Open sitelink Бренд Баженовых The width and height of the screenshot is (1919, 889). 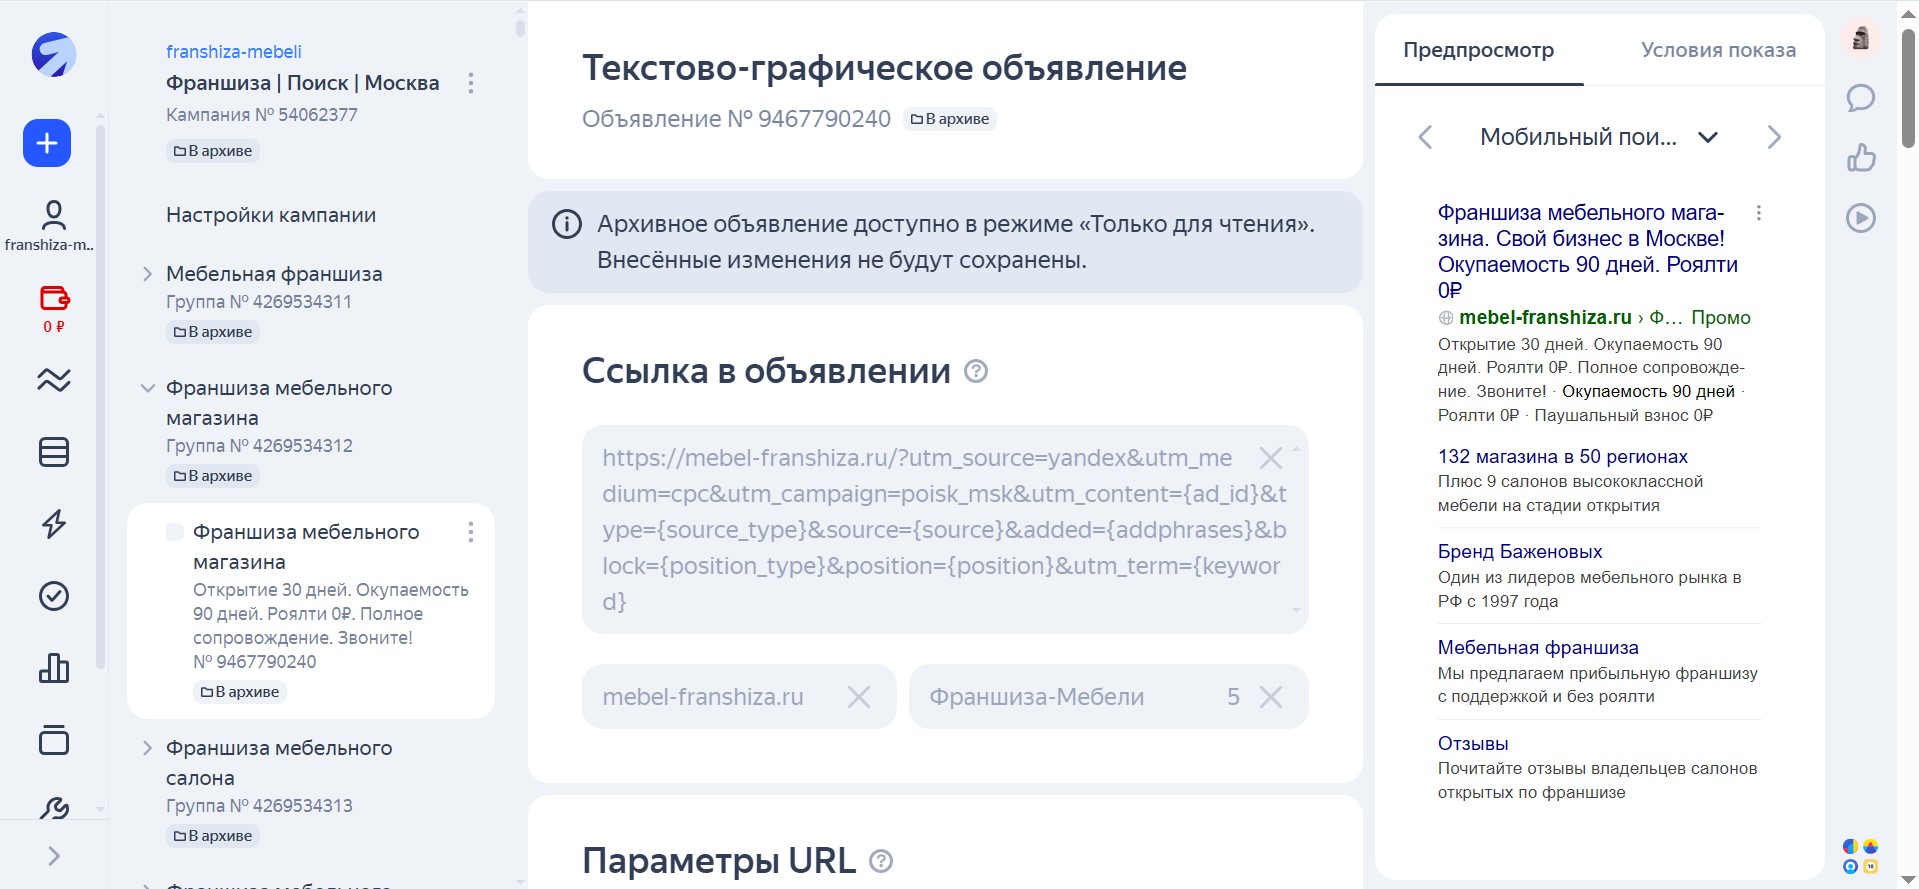pos(1519,551)
